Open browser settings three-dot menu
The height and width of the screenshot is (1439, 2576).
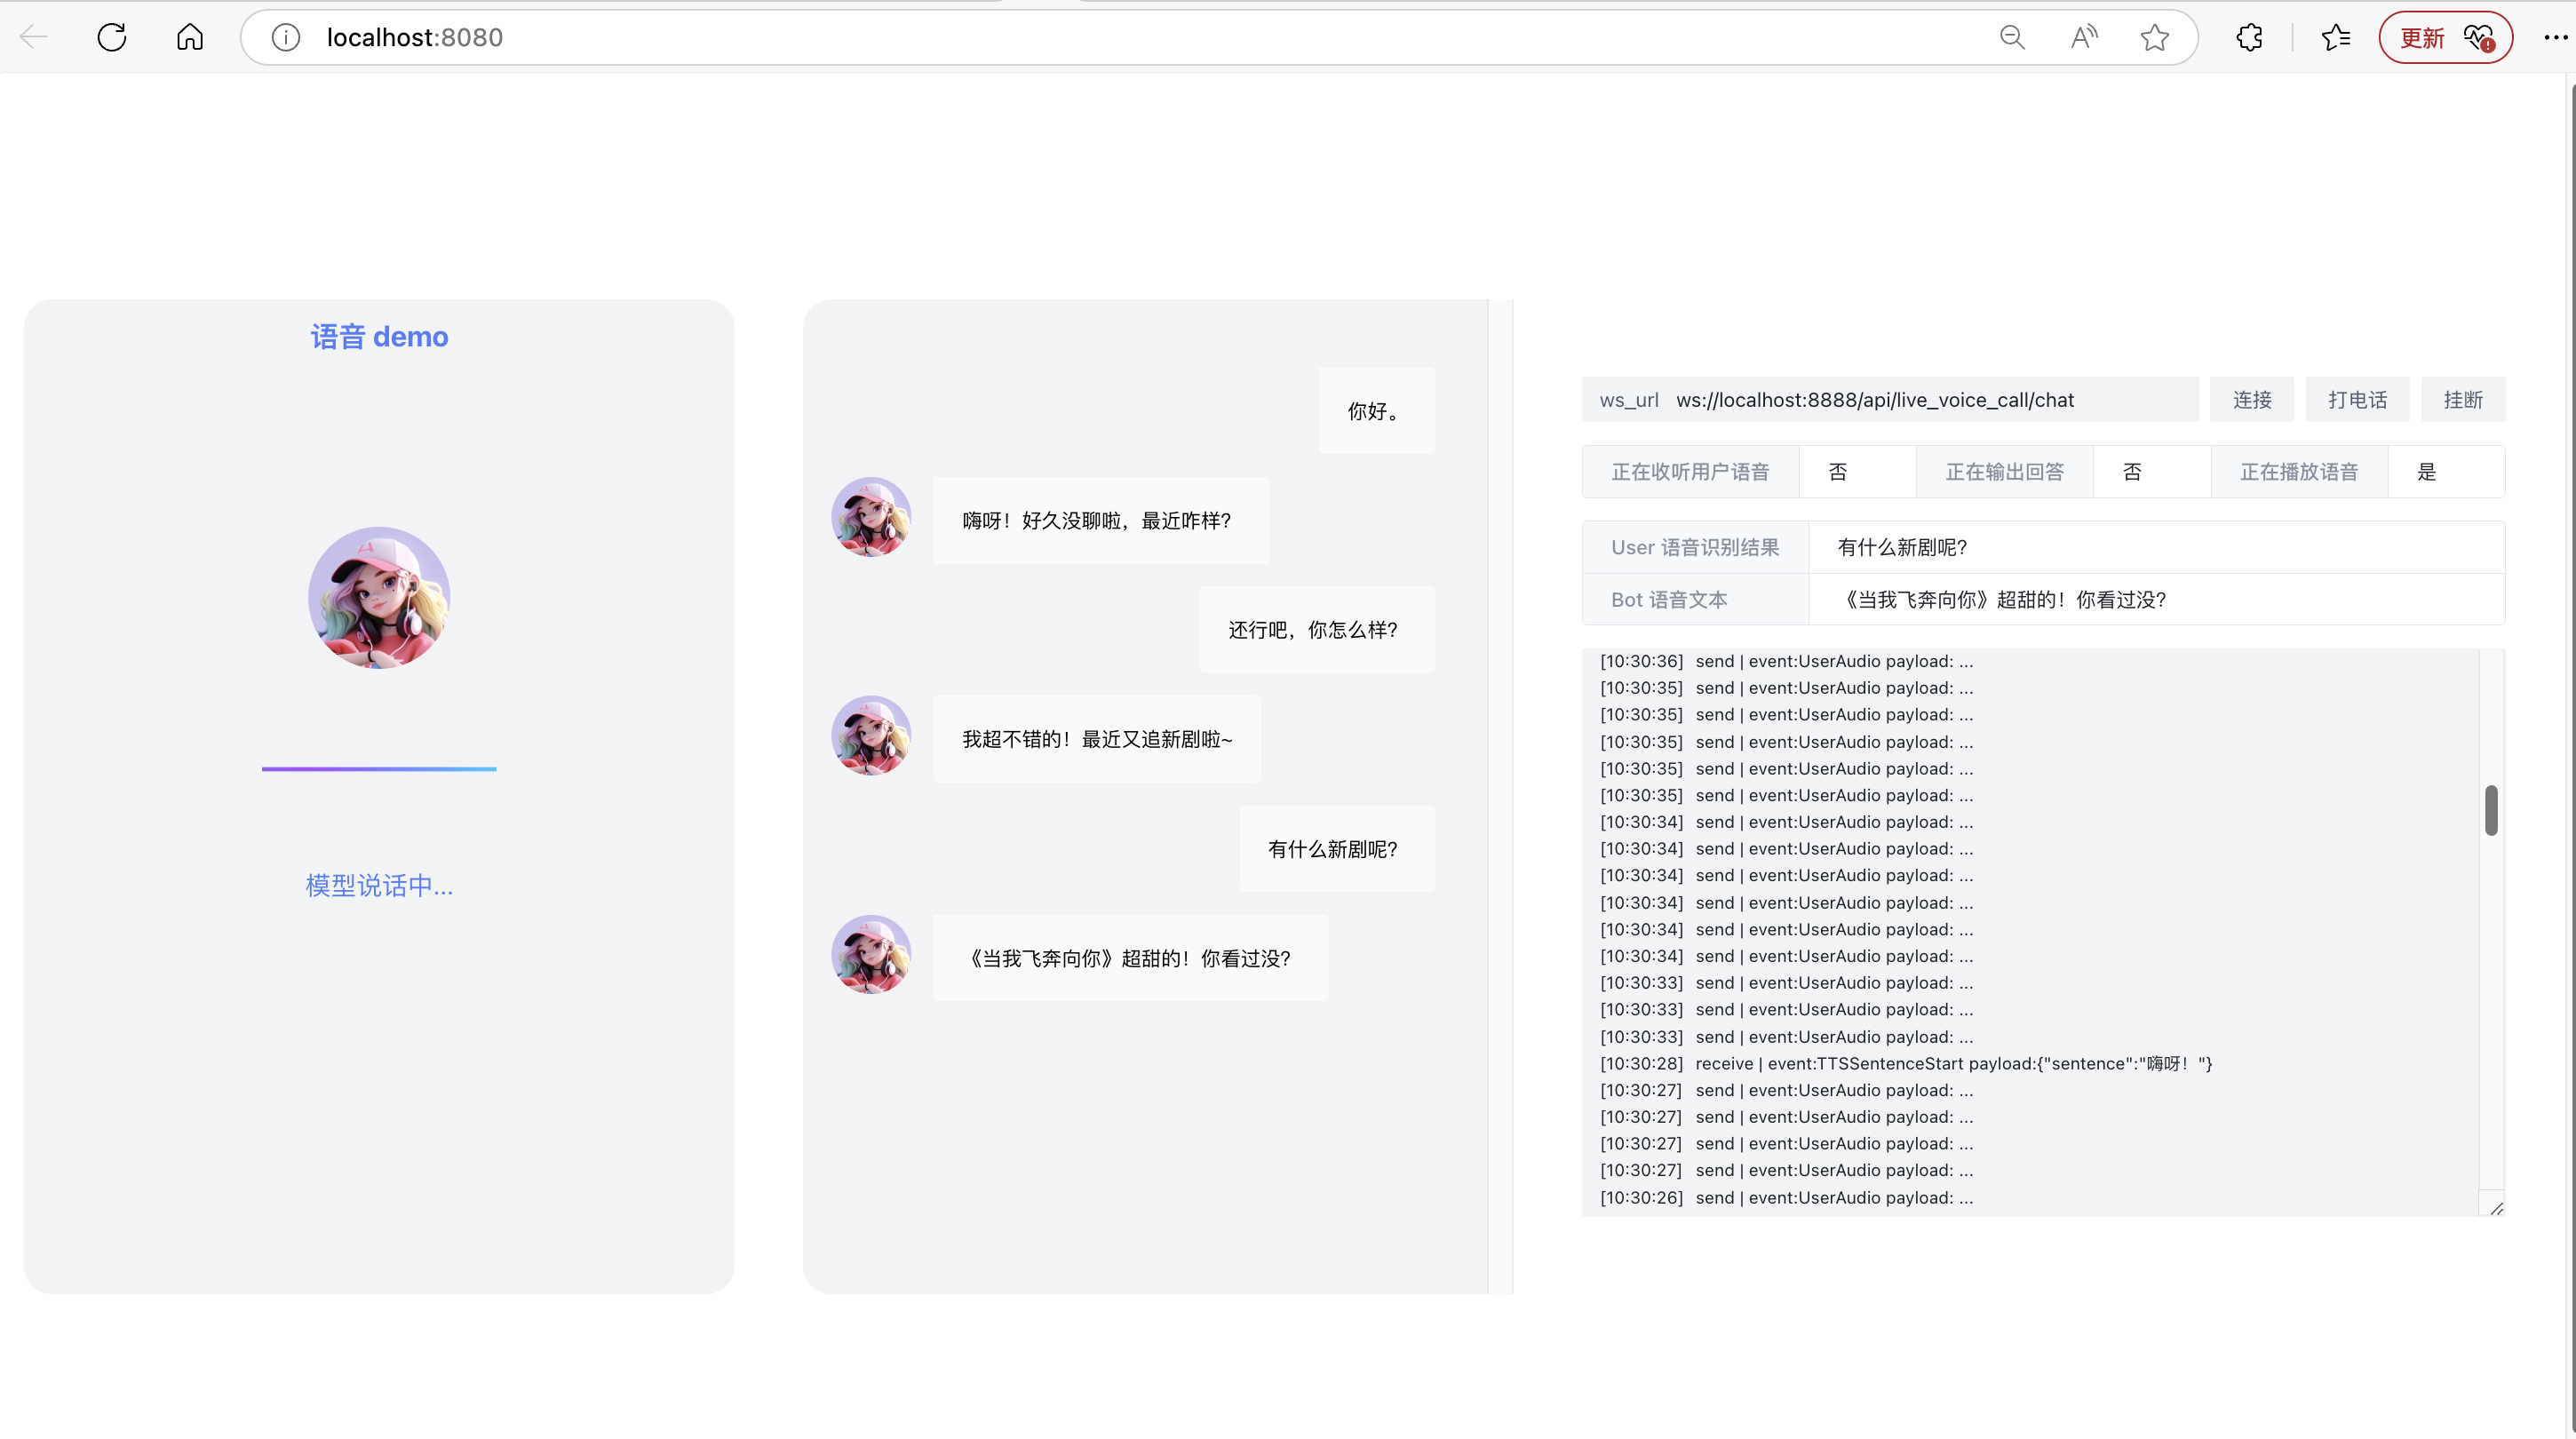point(2555,38)
